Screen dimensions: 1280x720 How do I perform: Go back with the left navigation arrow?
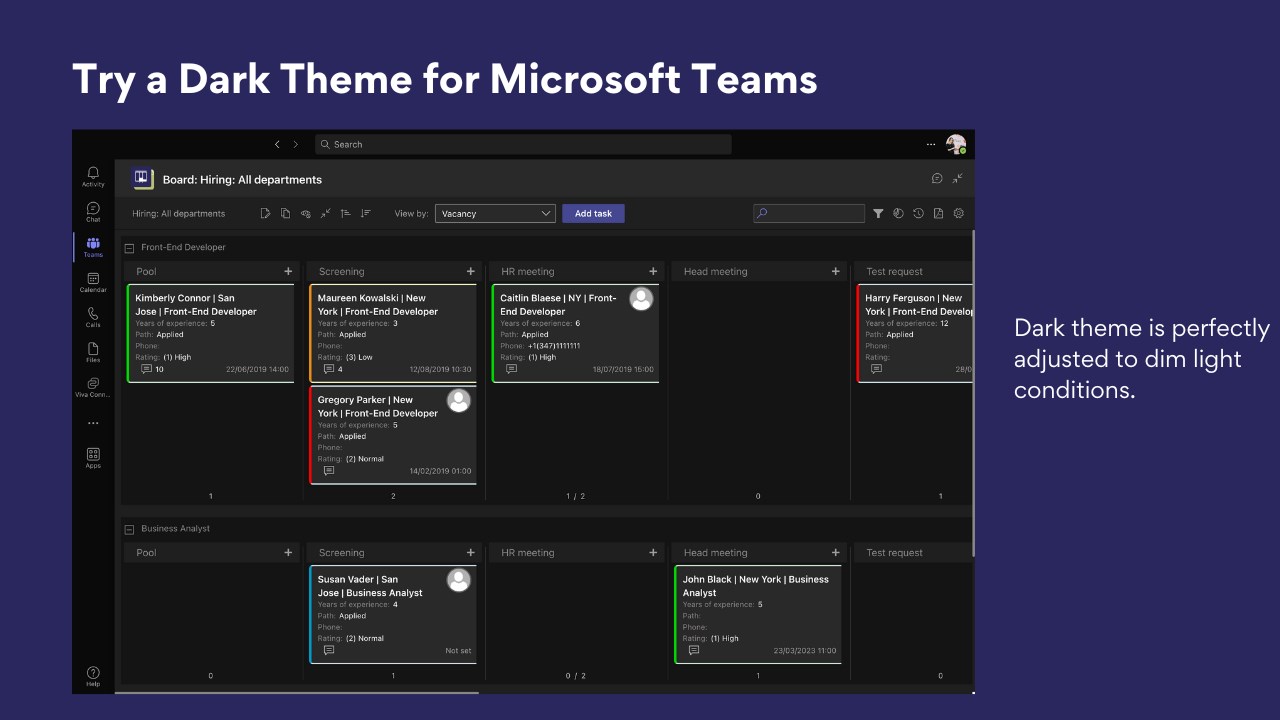click(277, 144)
